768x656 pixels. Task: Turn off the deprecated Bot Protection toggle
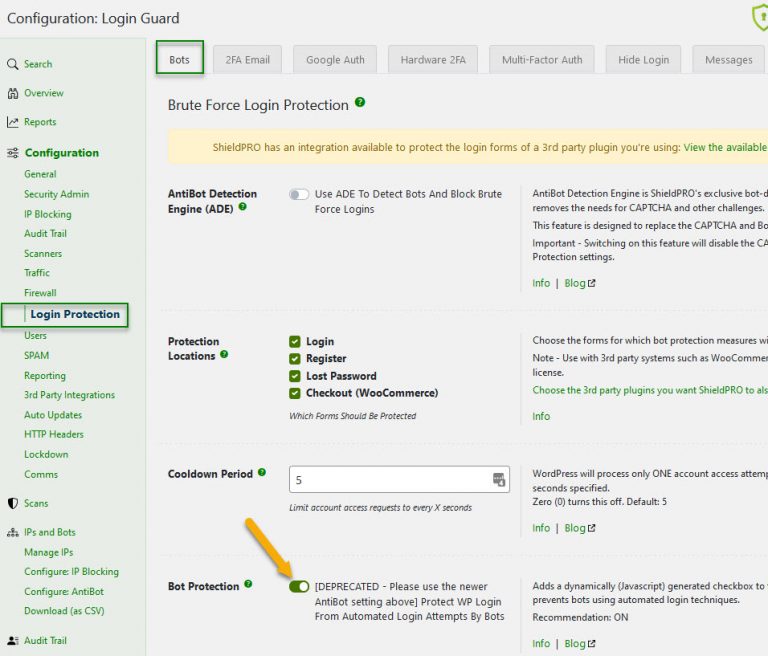point(299,586)
